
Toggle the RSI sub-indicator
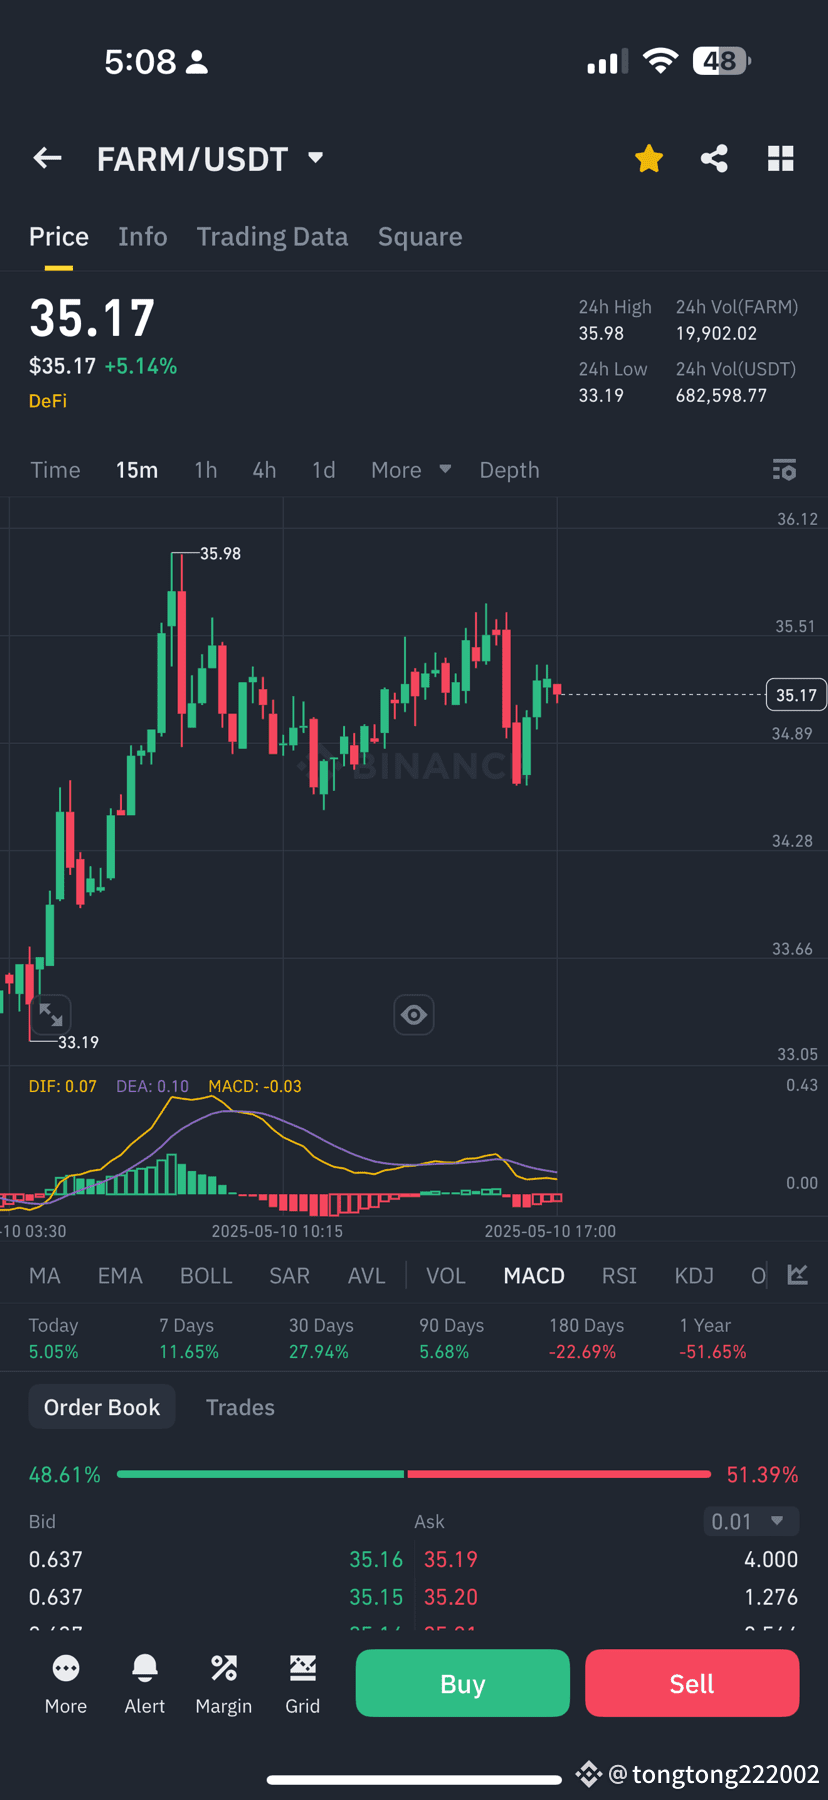point(619,1276)
